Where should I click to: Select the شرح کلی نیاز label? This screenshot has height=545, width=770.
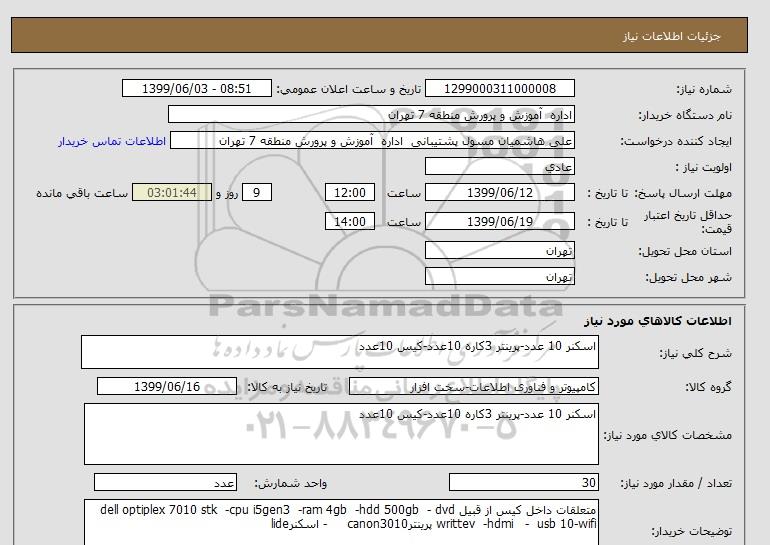click(x=695, y=353)
